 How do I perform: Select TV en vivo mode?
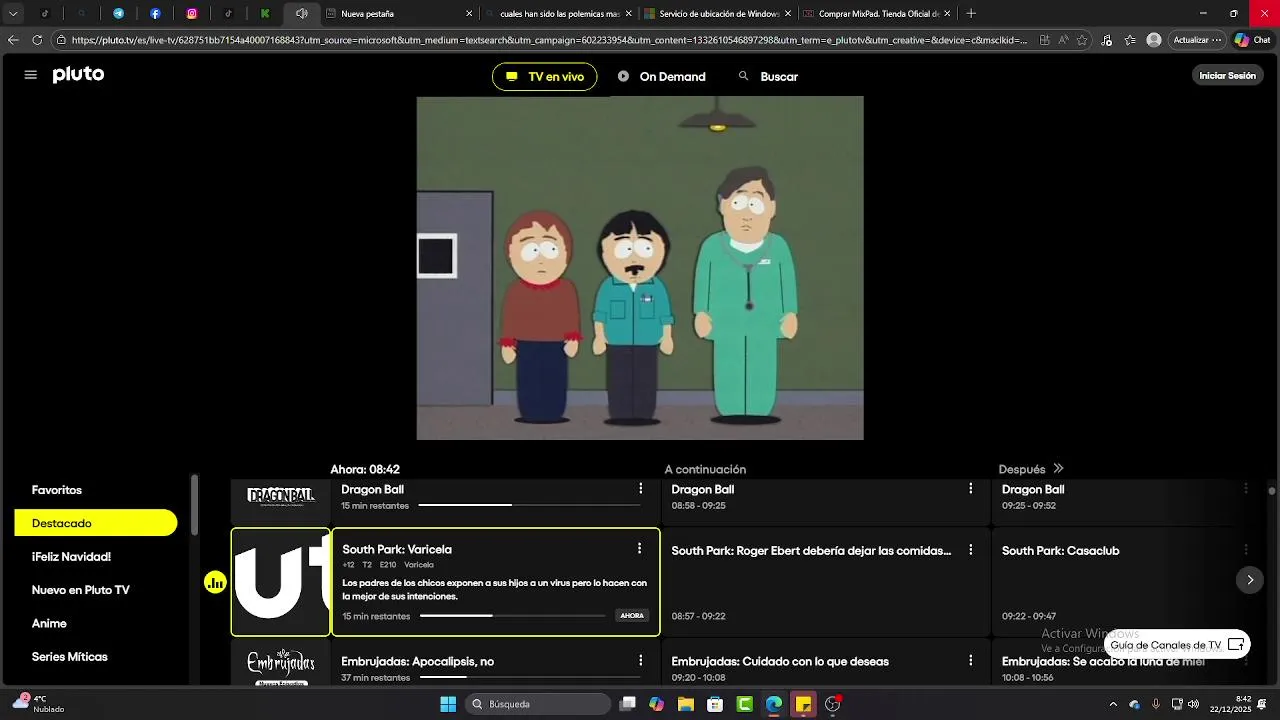click(x=544, y=77)
